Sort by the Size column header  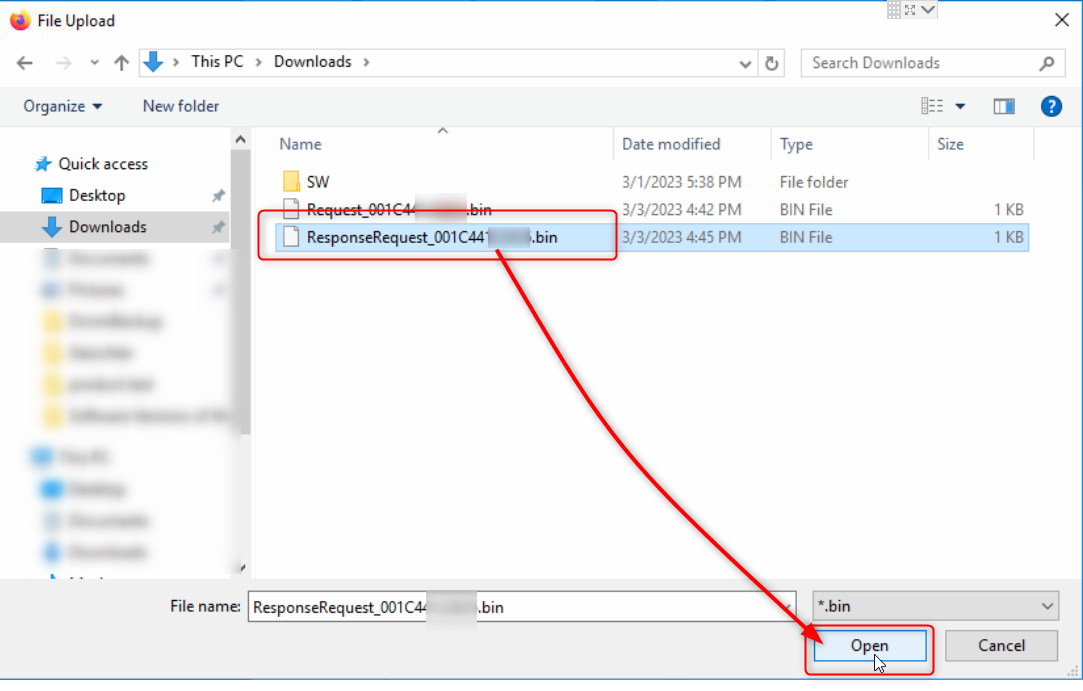(x=950, y=144)
